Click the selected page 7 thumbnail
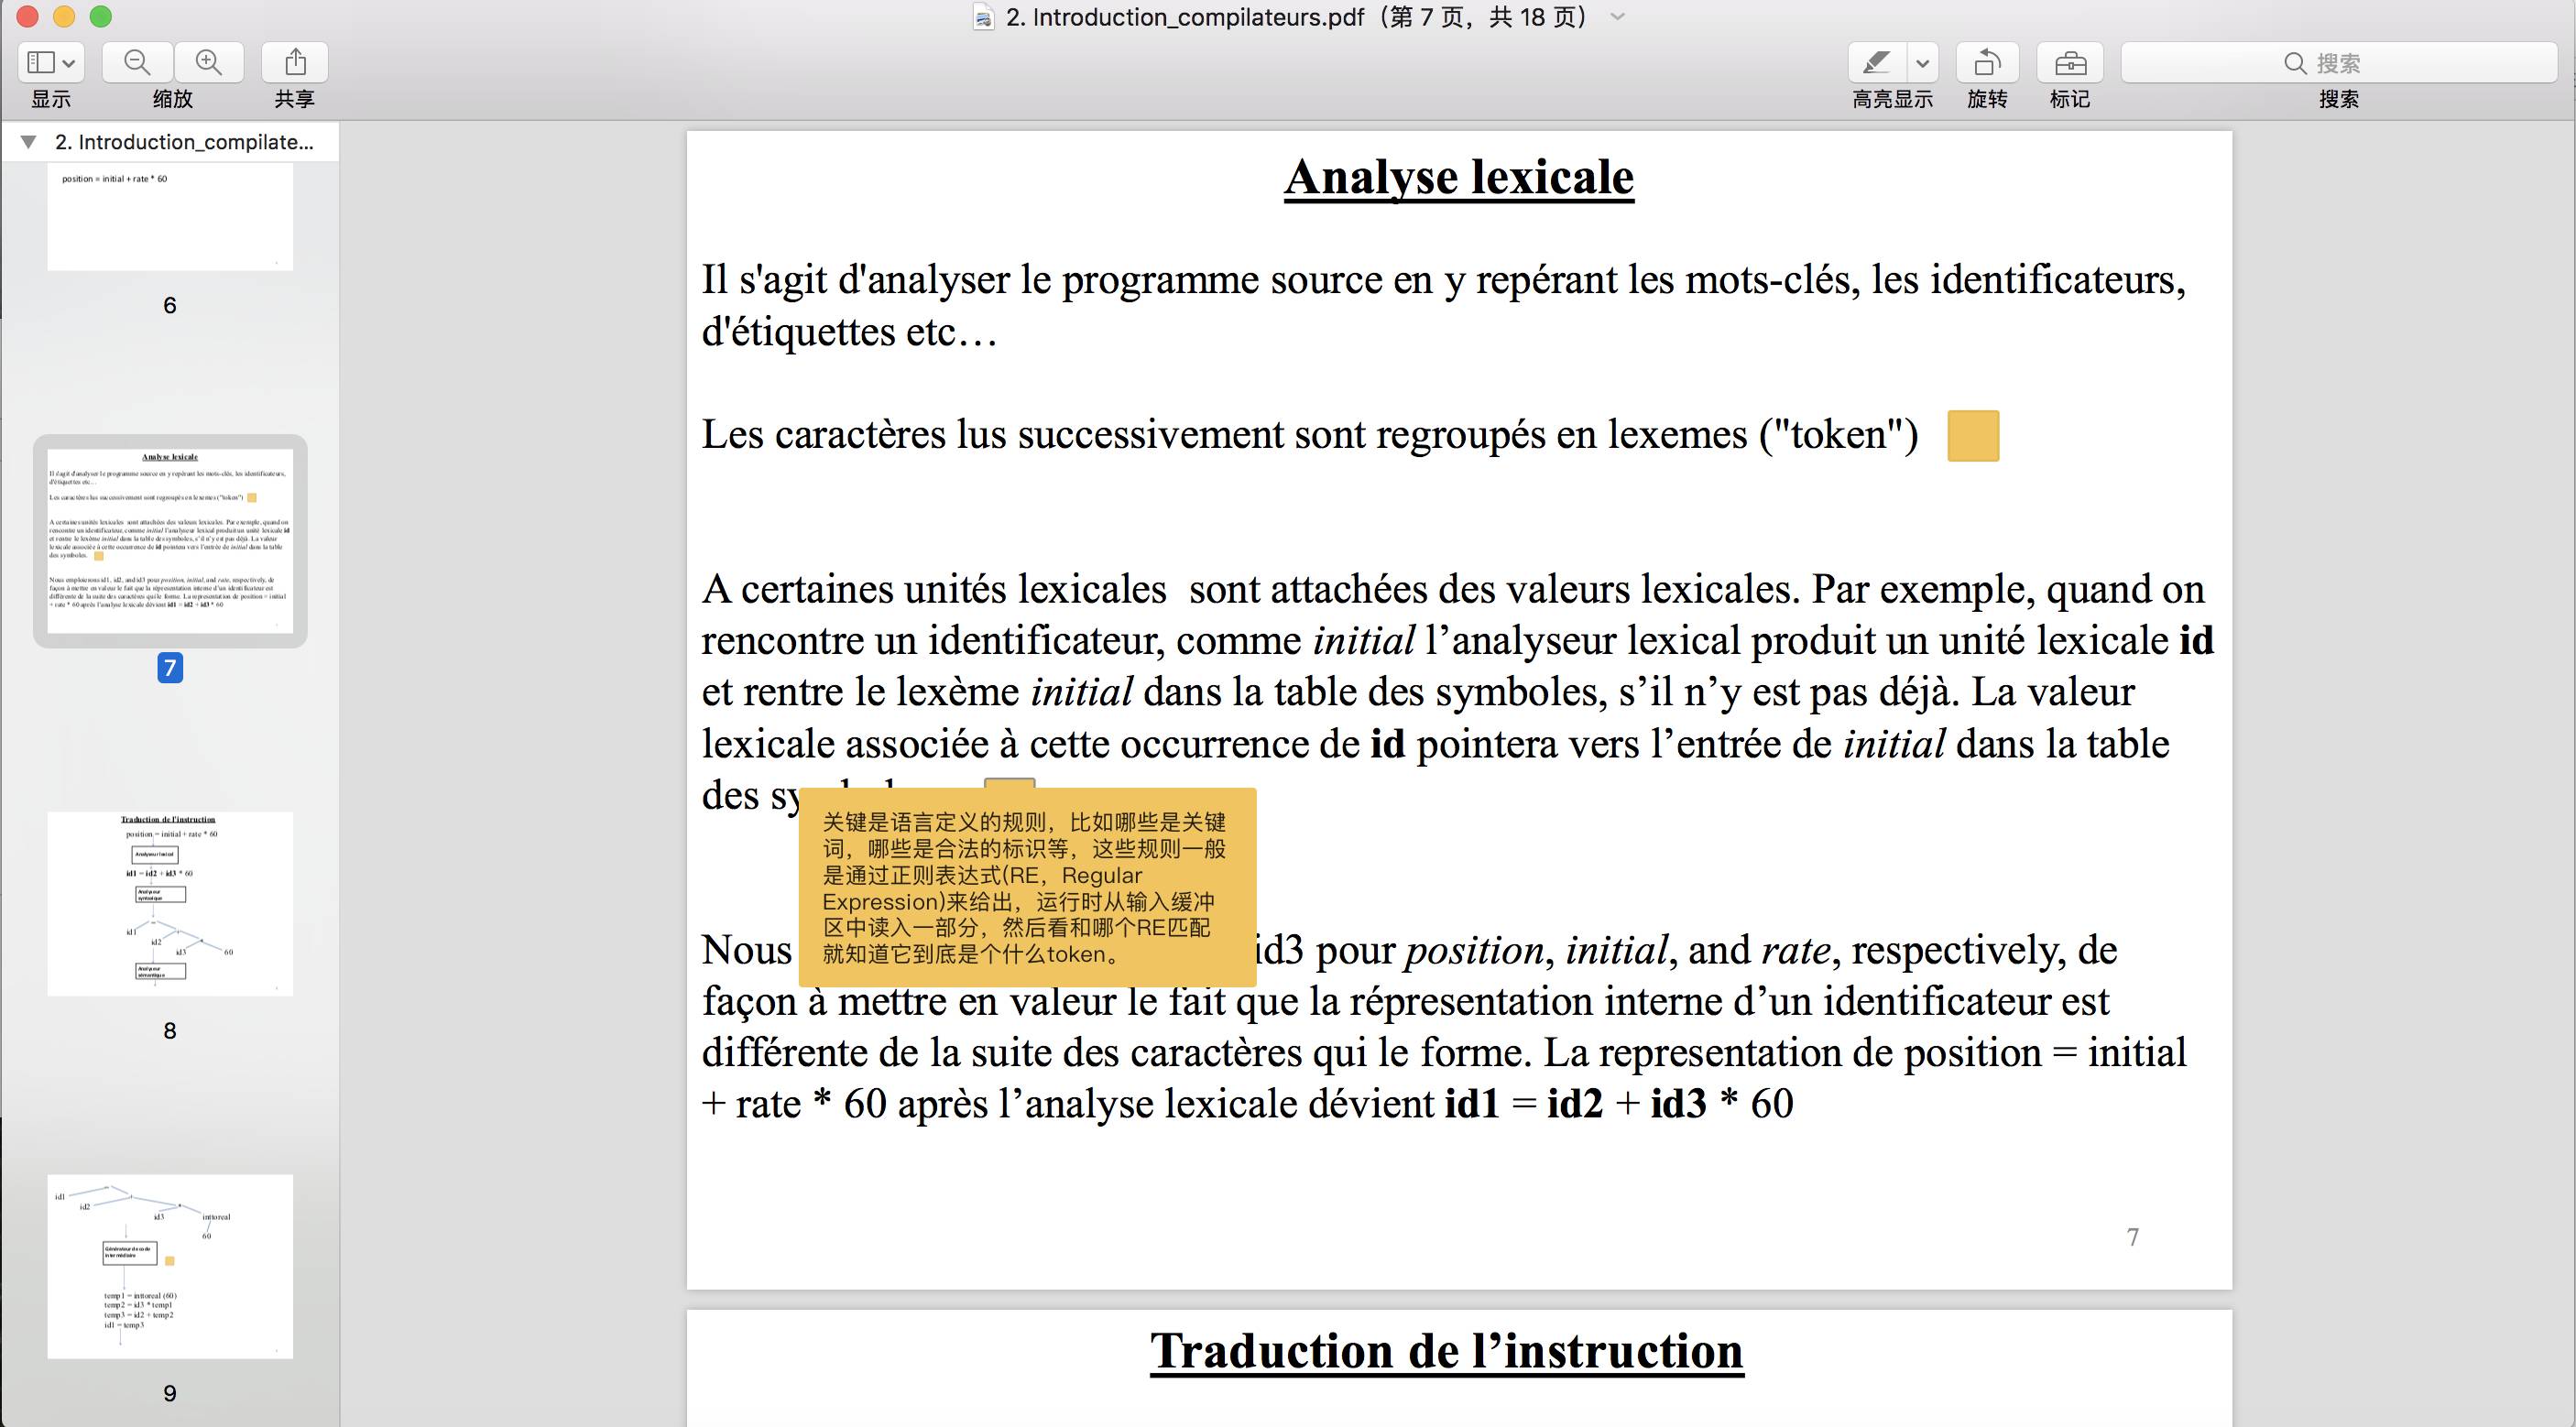The height and width of the screenshot is (1427, 2576). [170, 541]
